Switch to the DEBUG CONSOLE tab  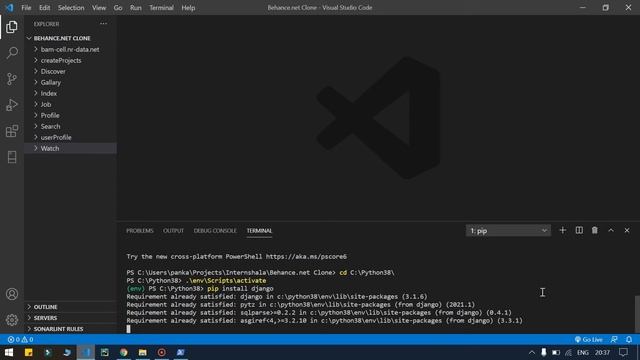215,231
